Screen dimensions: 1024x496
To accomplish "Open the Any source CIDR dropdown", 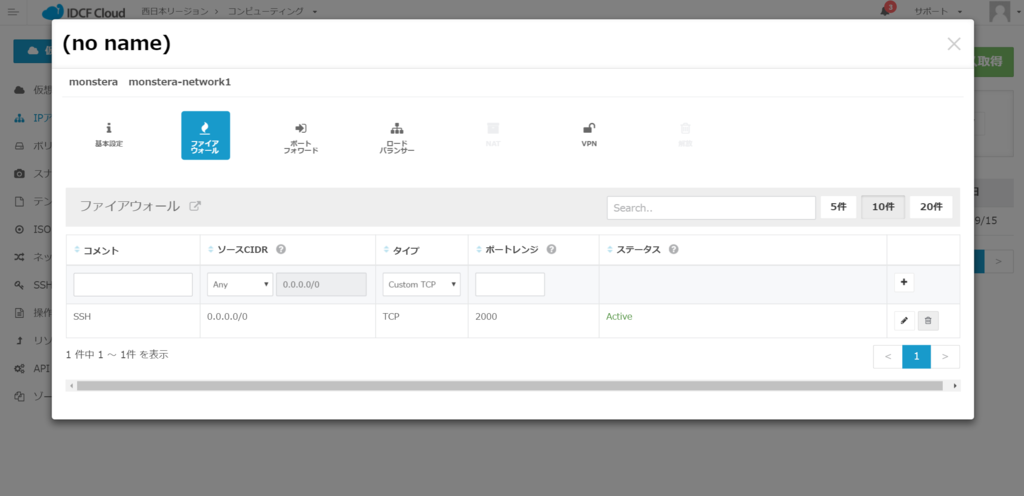I will pos(240,285).
